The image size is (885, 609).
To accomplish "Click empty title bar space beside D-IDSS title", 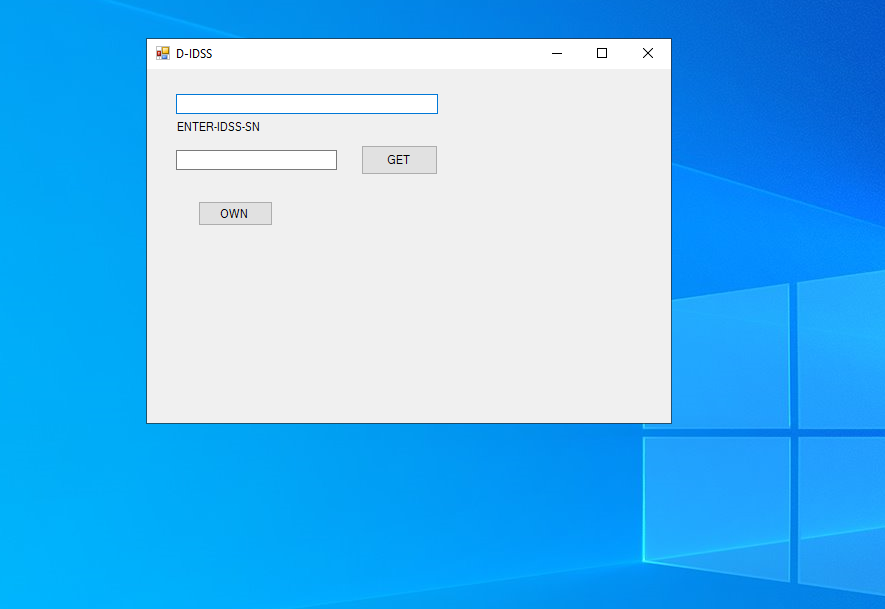I will point(380,54).
